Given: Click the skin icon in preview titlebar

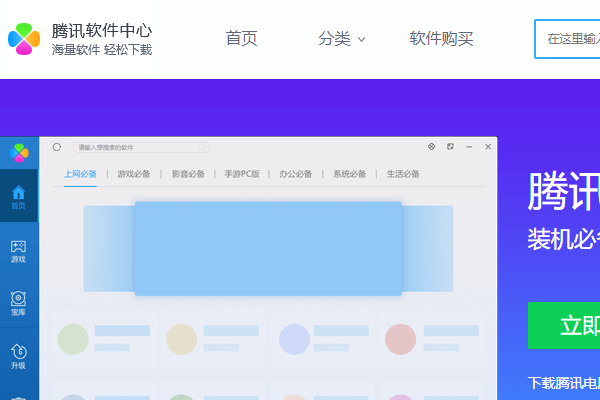Looking at the screenshot, I should [x=431, y=147].
